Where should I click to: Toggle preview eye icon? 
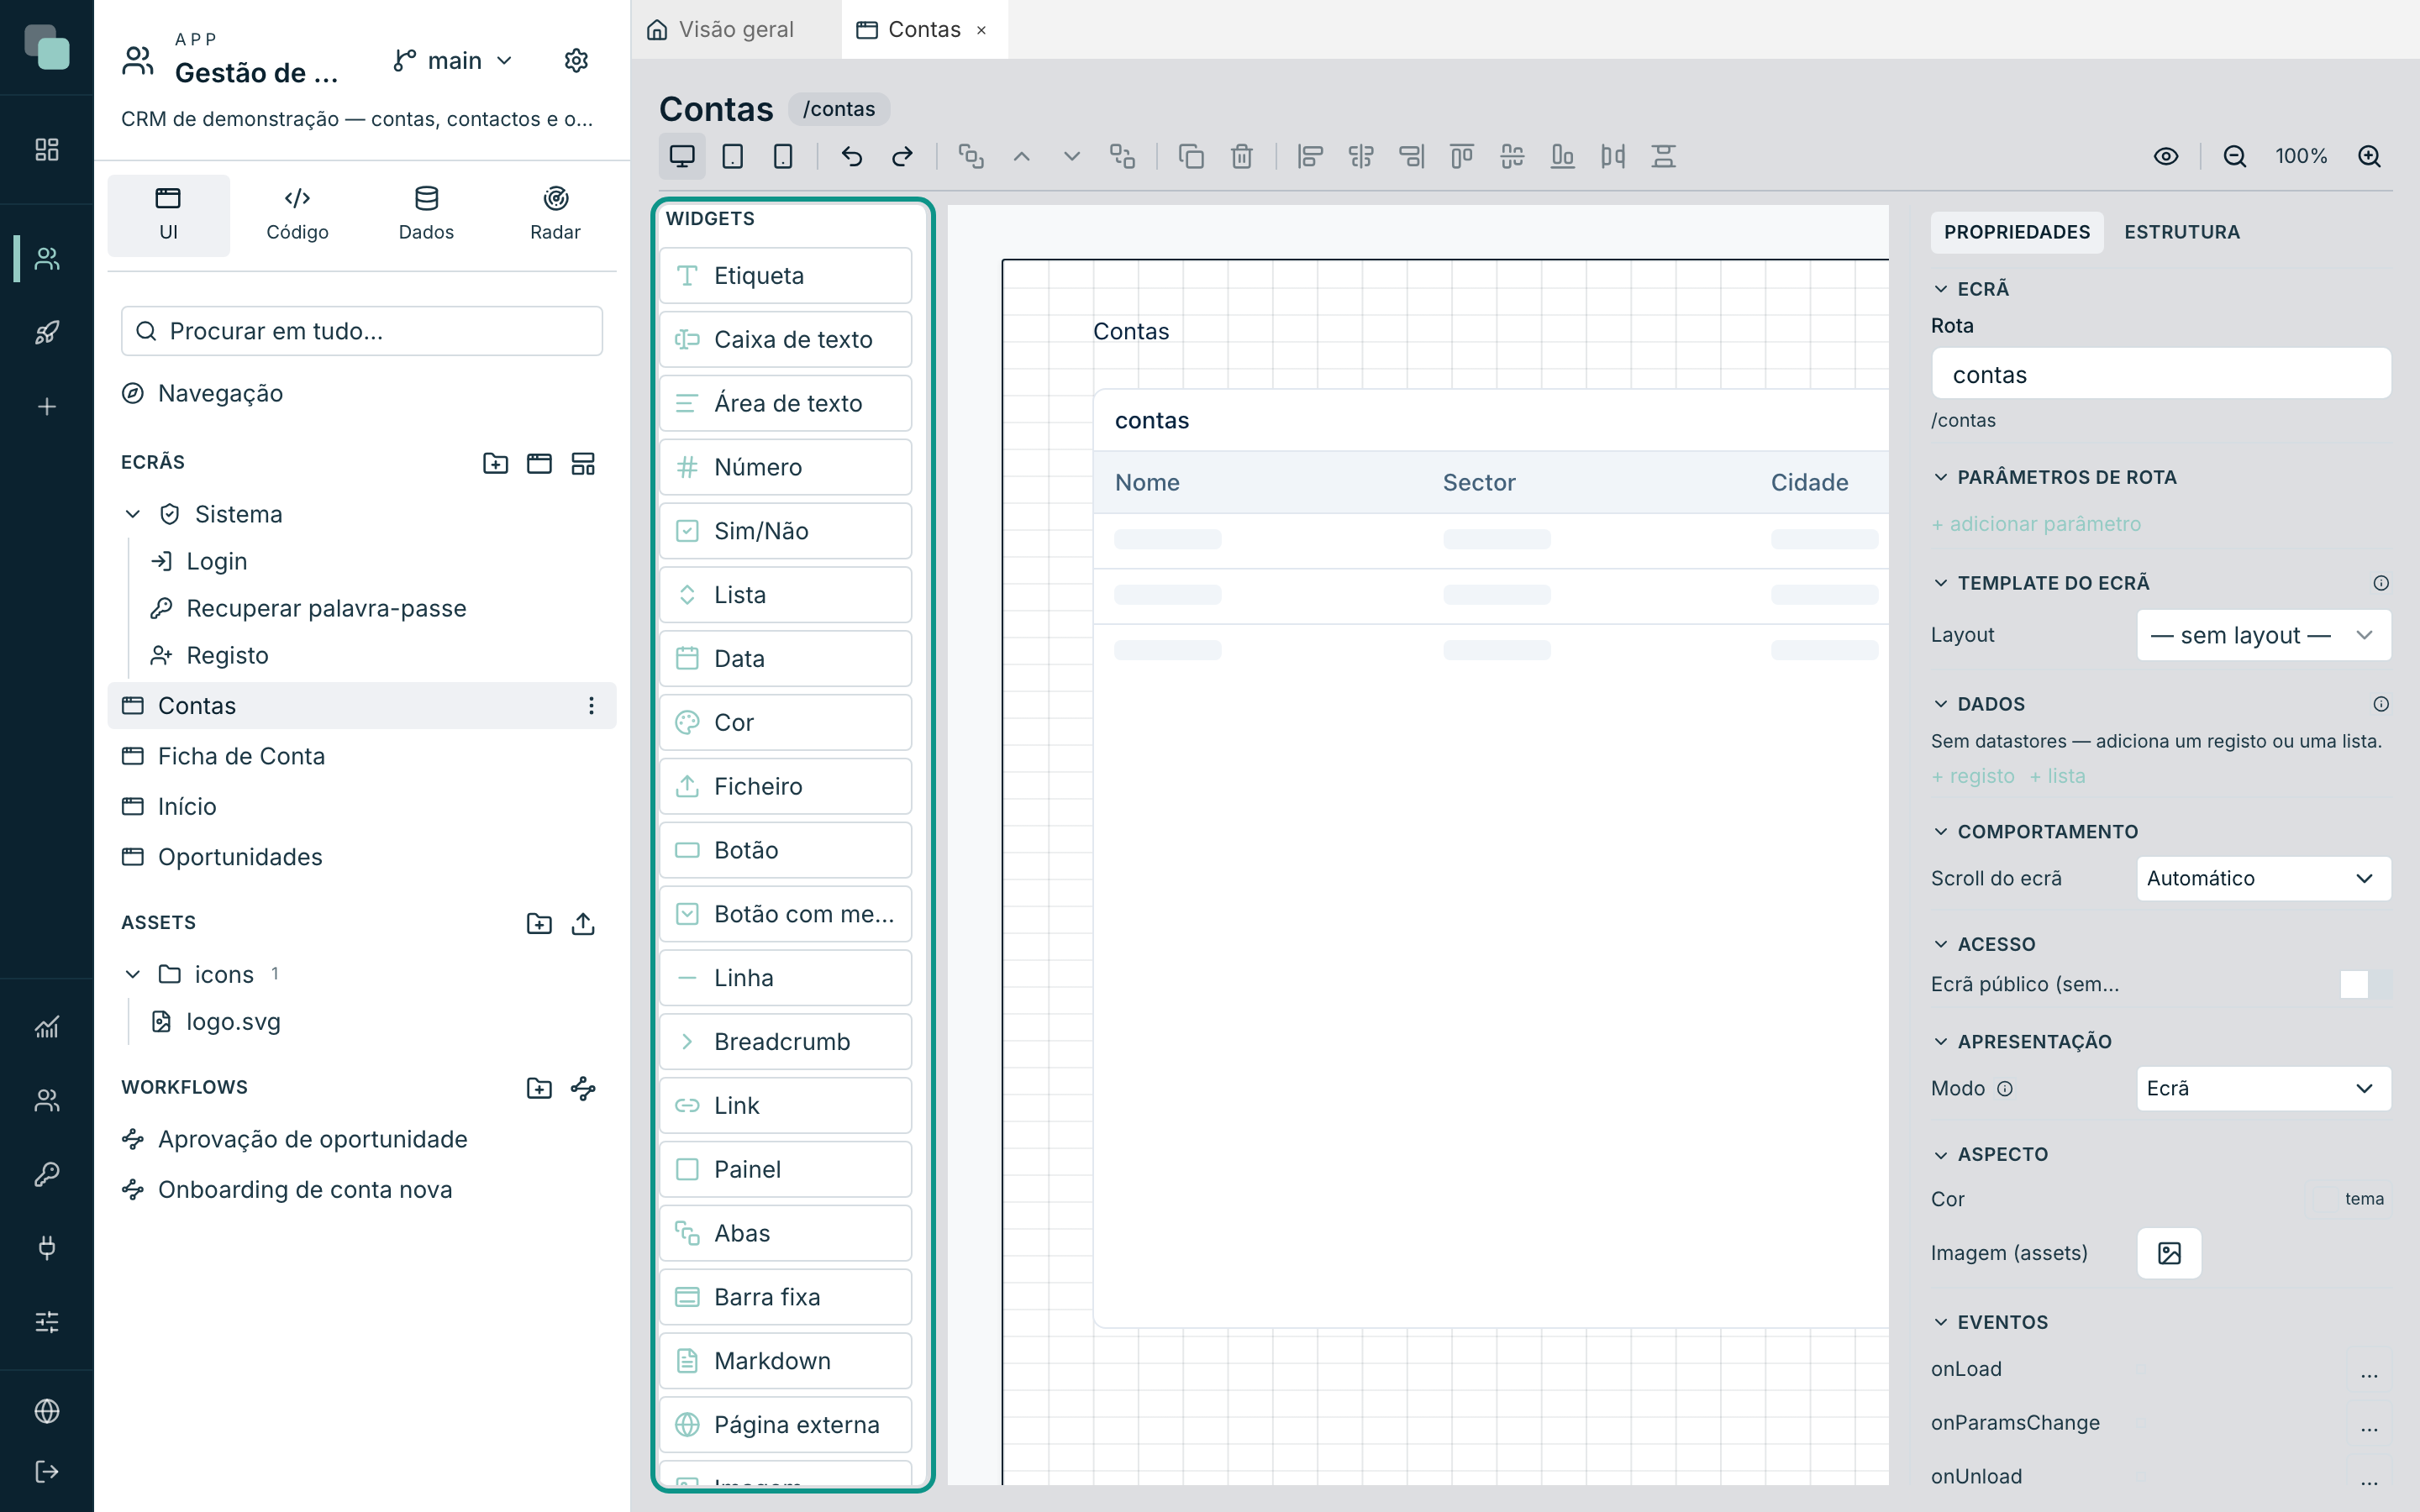(2166, 156)
